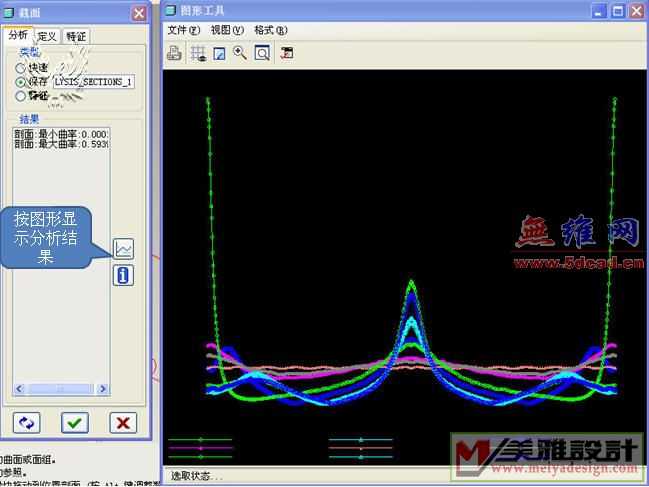649x487 pixels.
Task: Click the analysis name input field
Action: coord(94,82)
